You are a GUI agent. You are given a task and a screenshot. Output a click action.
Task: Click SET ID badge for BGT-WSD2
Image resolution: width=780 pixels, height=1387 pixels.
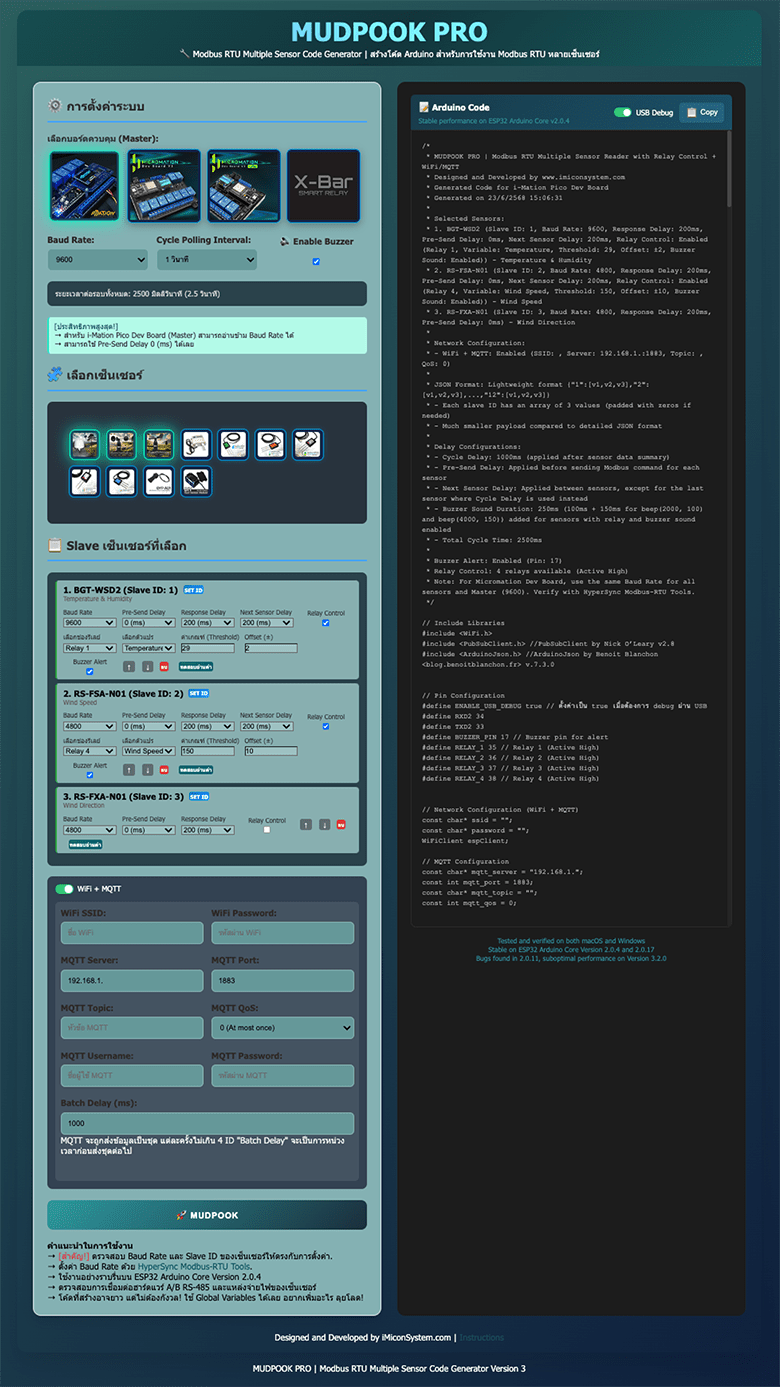tap(193, 590)
